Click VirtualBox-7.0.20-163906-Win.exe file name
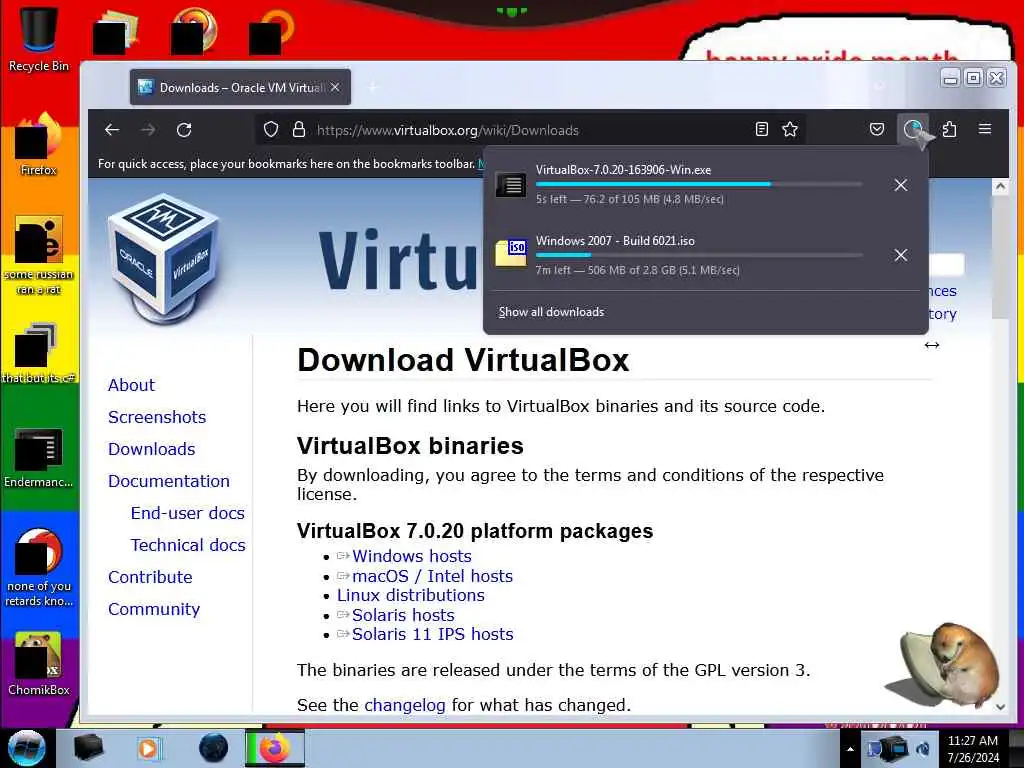1024x768 pixels. click(624, 170)
